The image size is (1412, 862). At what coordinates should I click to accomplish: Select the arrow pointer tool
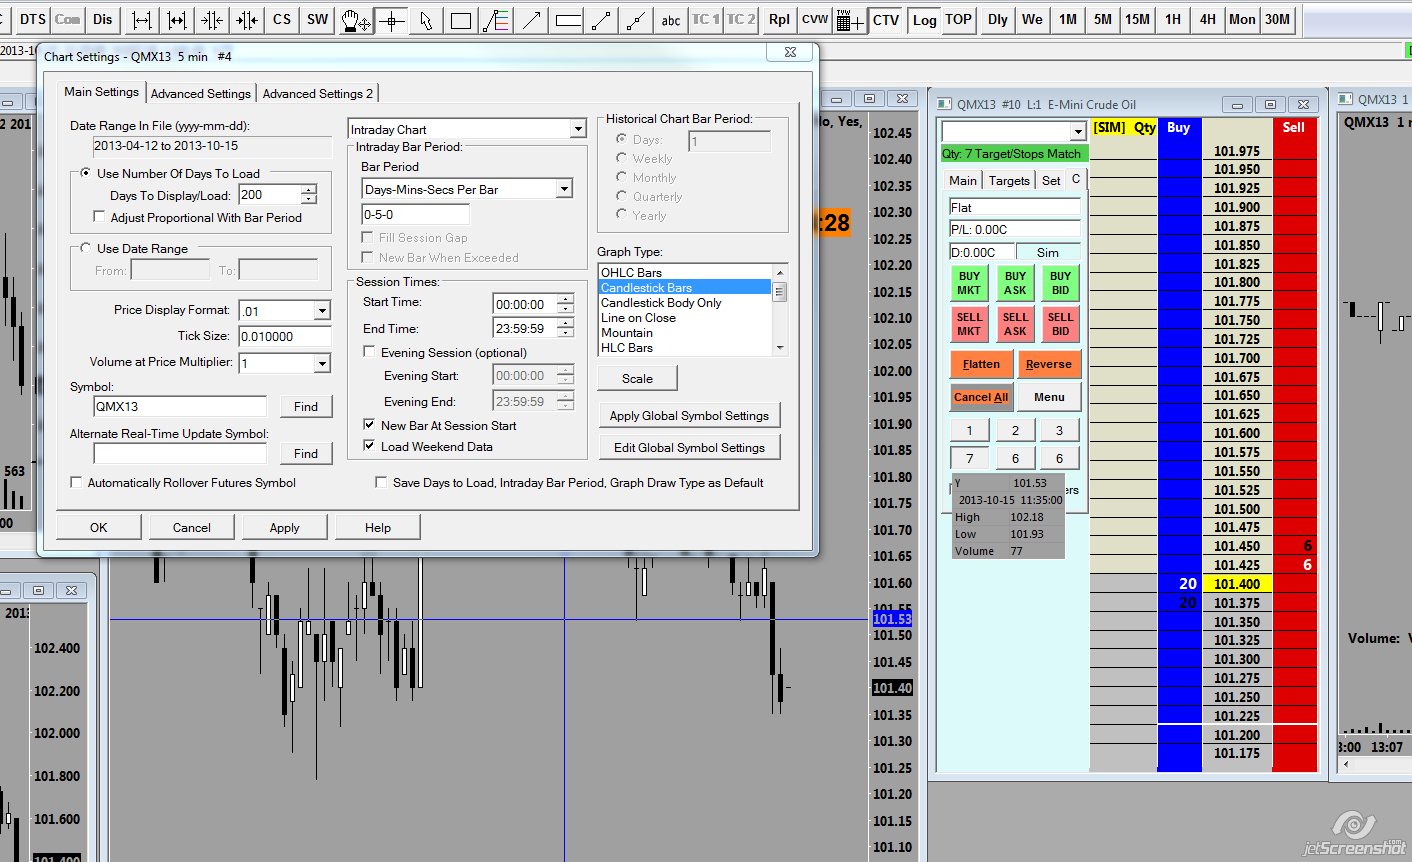coord(426,20)
